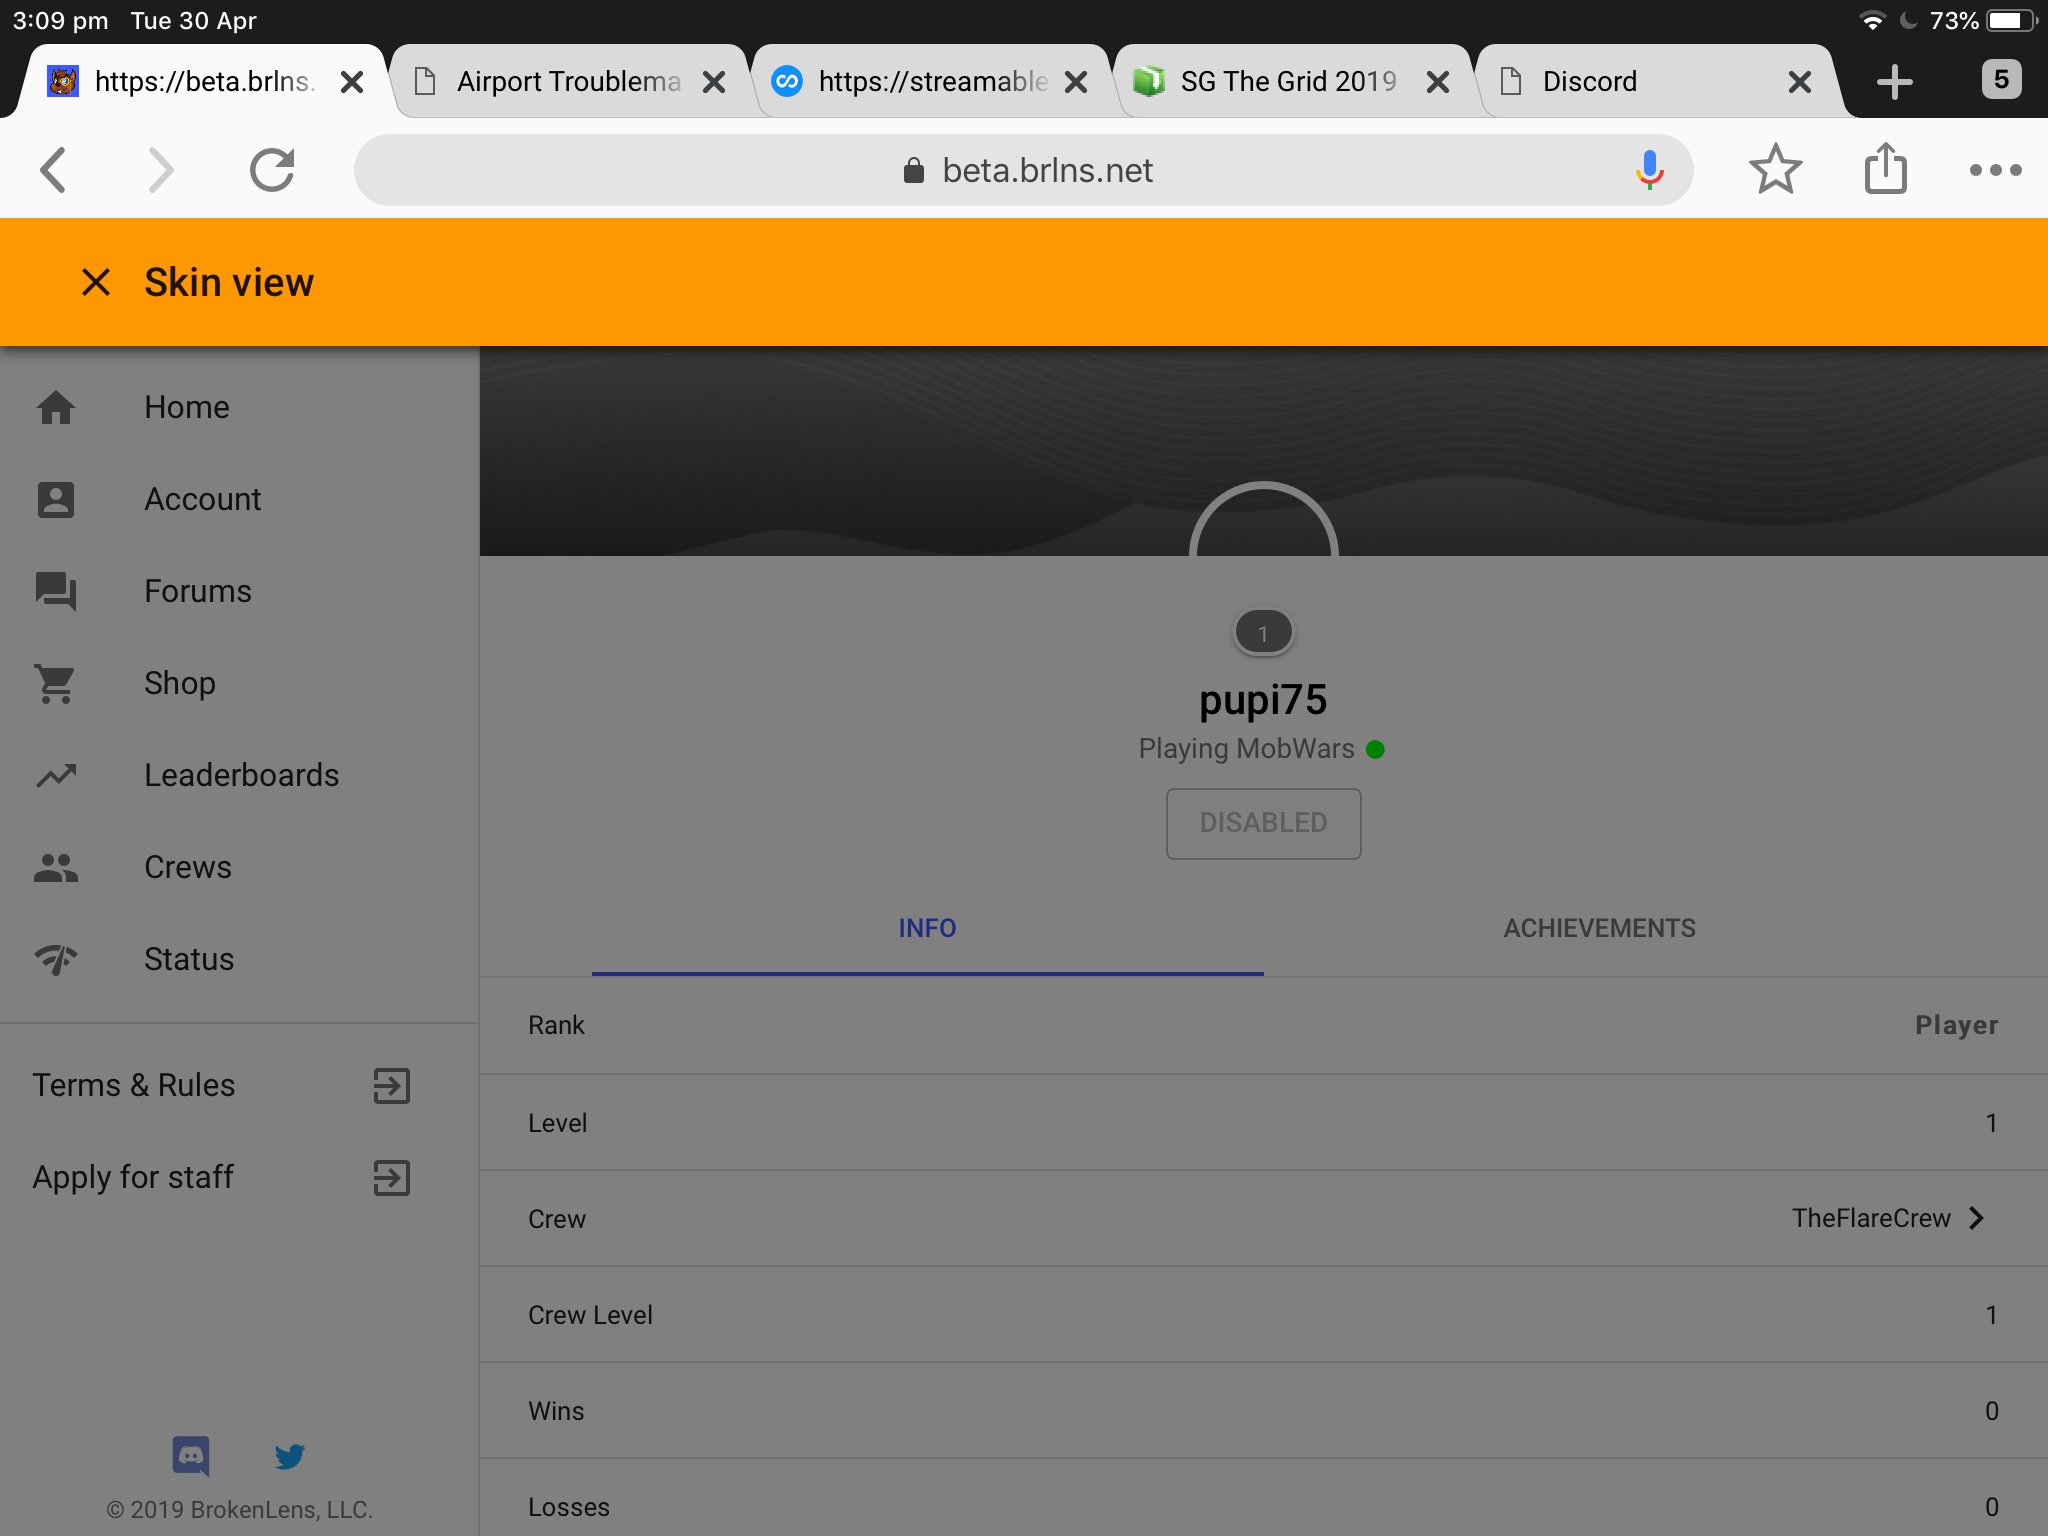This screenshot has width=2048, height=1536.
Task: Click the Skin view title
Action: tap(229, 282)
